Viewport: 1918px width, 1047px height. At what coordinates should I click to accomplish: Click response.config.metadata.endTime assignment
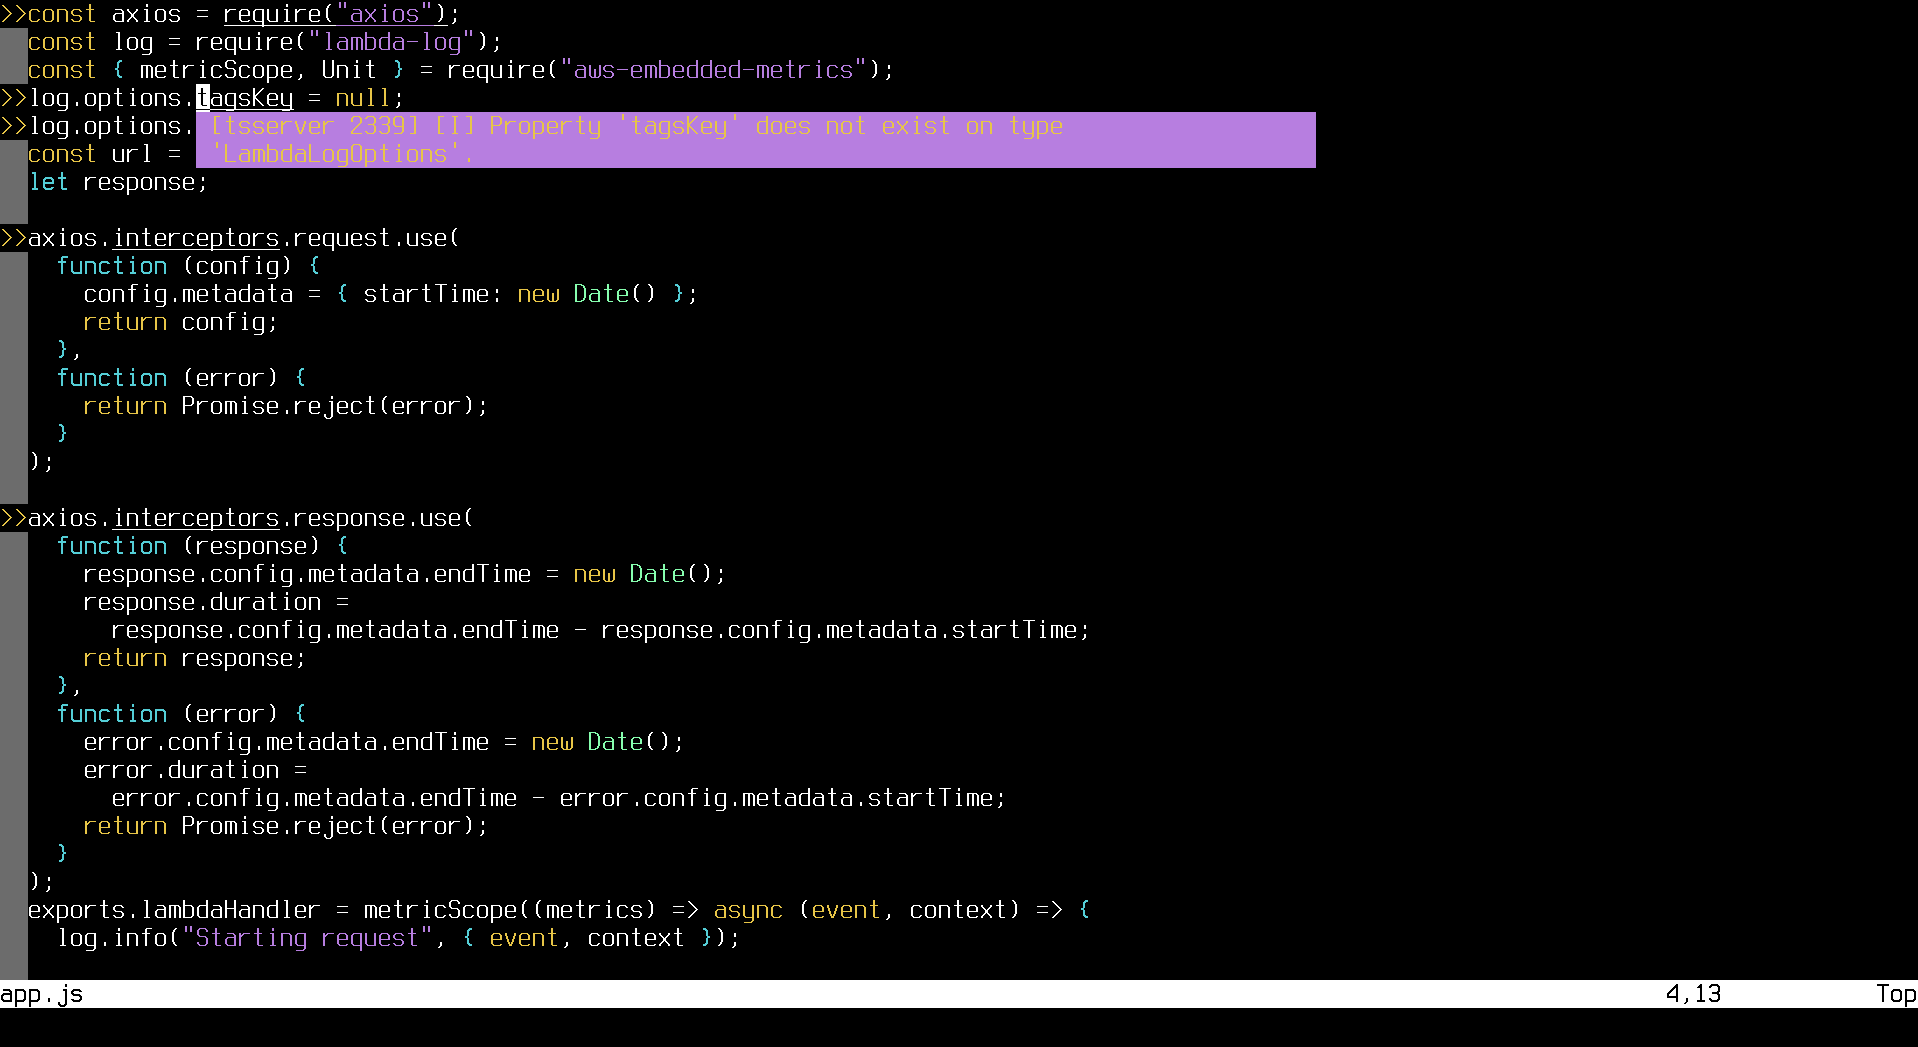point(405,574)
